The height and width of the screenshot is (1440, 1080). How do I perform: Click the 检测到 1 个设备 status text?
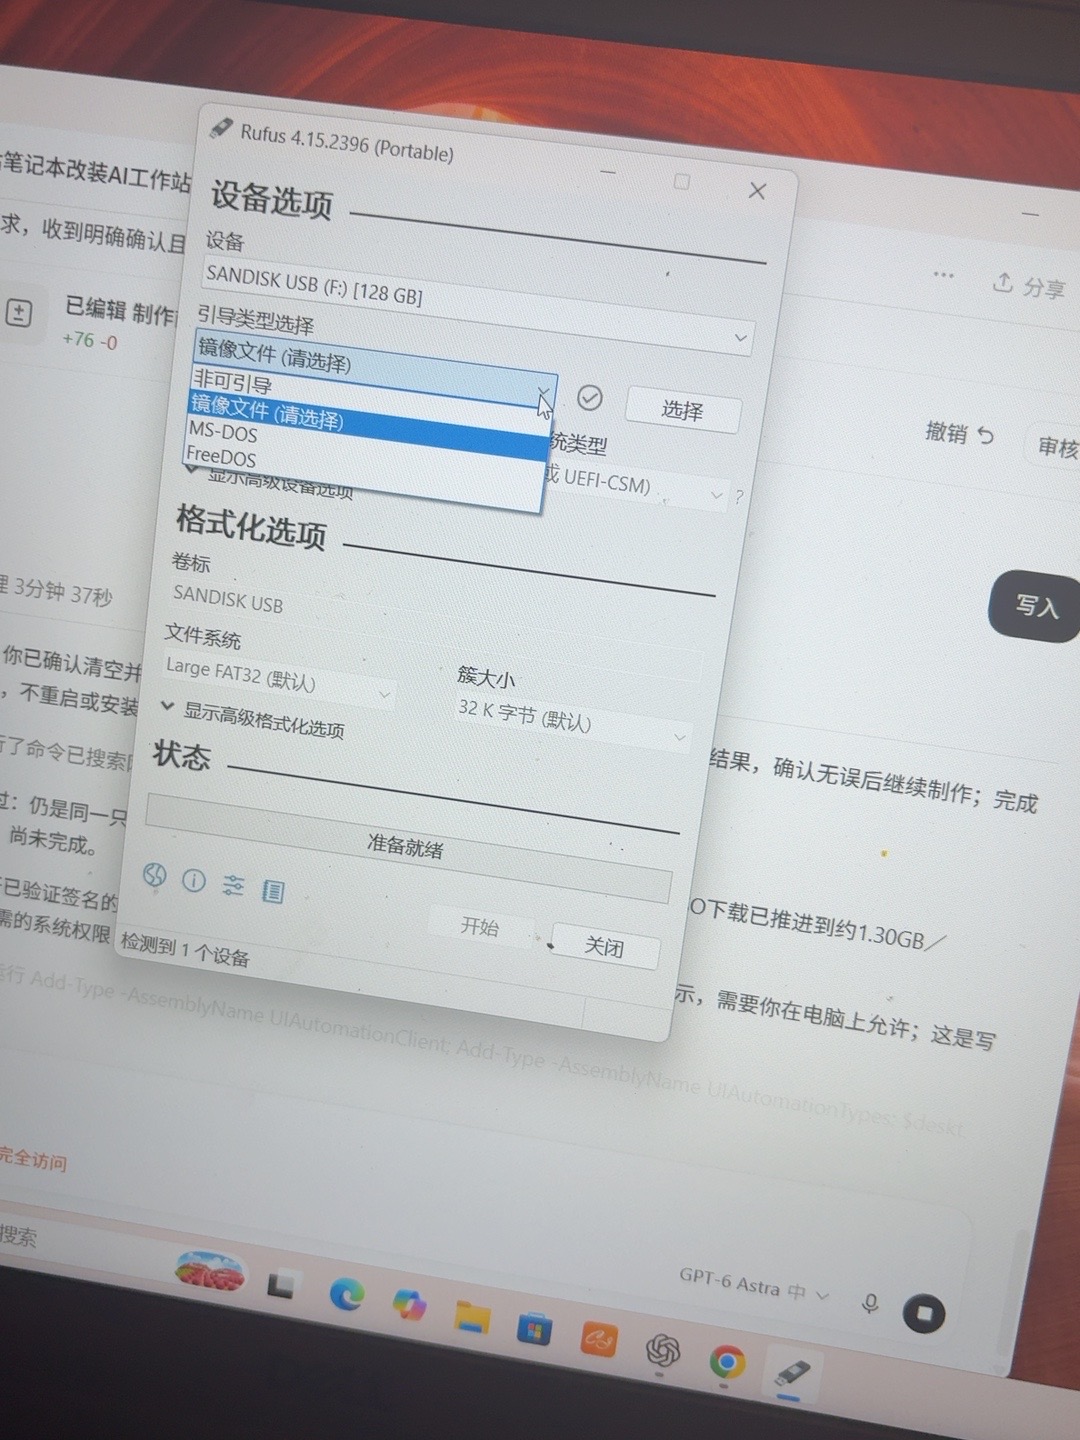tap(185, 949)
